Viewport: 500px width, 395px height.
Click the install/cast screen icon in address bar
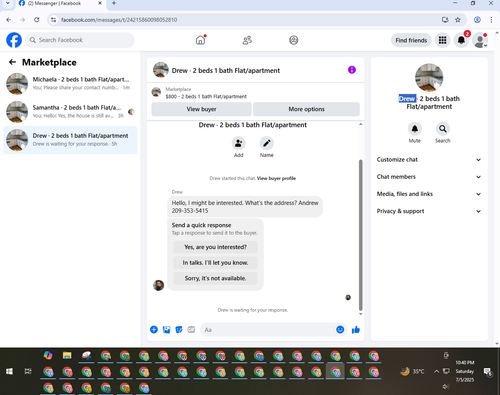pos(445,20)
